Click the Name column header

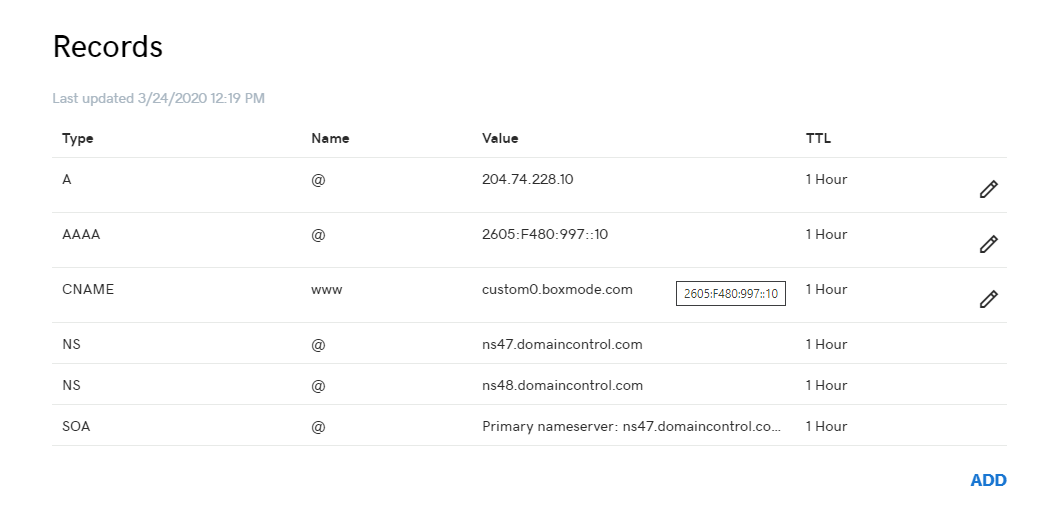coord(331,139)
